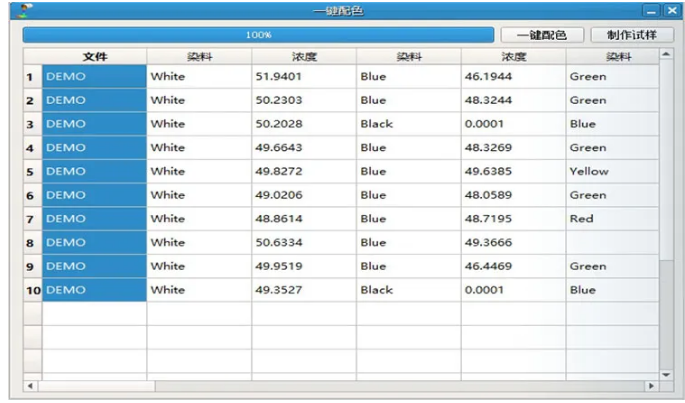Click the empty third dye cell in row 8
Image resolution: width=685 pixels, height=403 pixels.
[x=612, y=243]
